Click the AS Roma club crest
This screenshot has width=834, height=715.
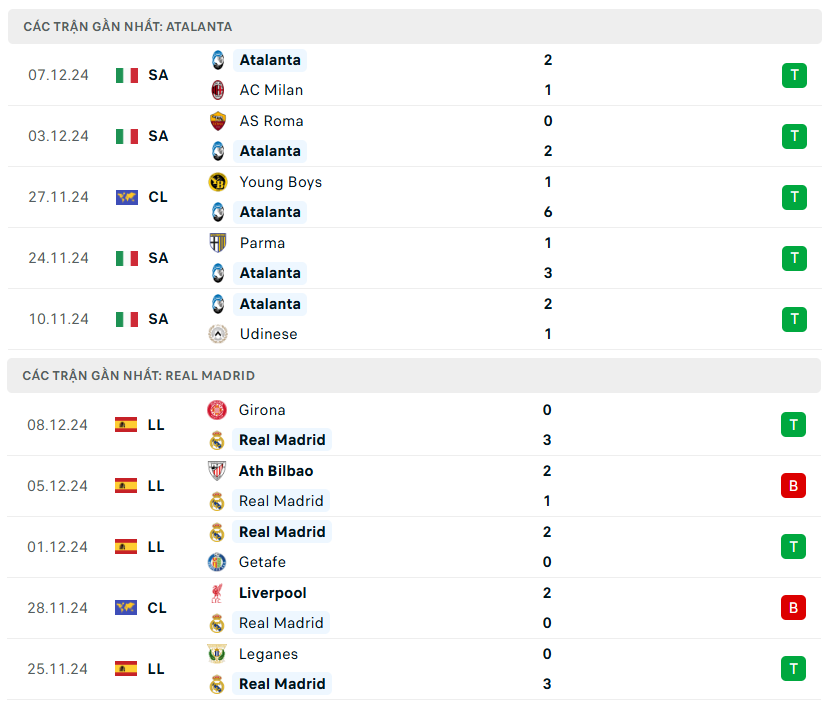[x=218, y=121]
